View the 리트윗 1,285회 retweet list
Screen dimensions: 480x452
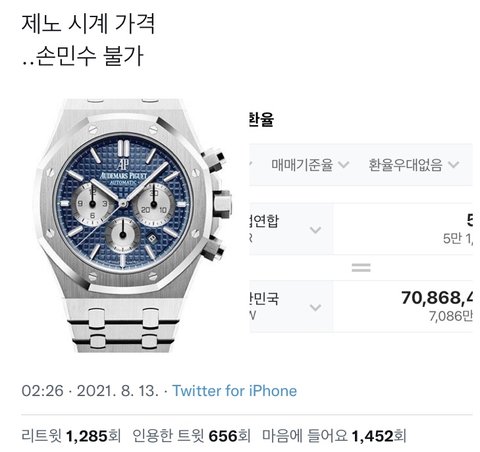point(71,436)
